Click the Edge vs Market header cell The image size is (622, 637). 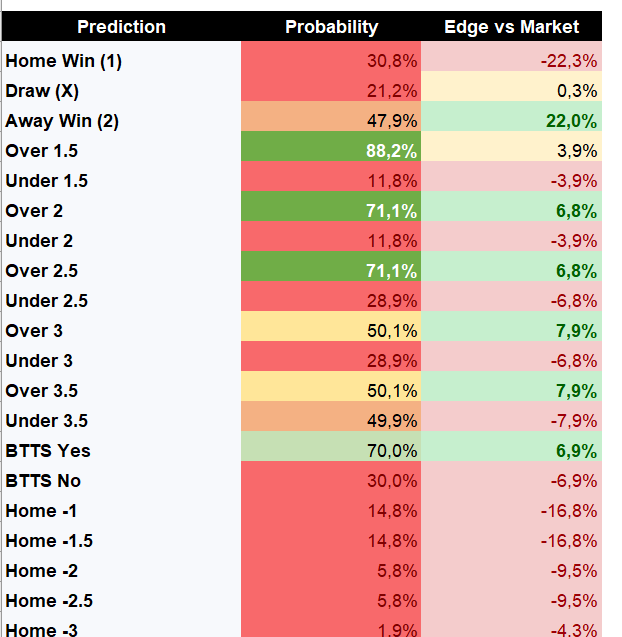(x=511, y=27)
